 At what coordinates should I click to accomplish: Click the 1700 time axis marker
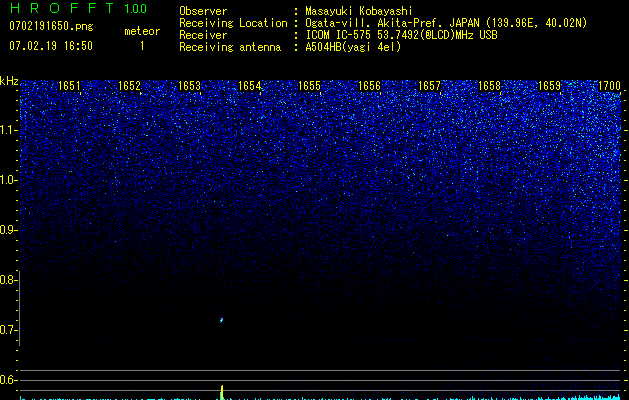pyautogui.click(x=610, y=86)
